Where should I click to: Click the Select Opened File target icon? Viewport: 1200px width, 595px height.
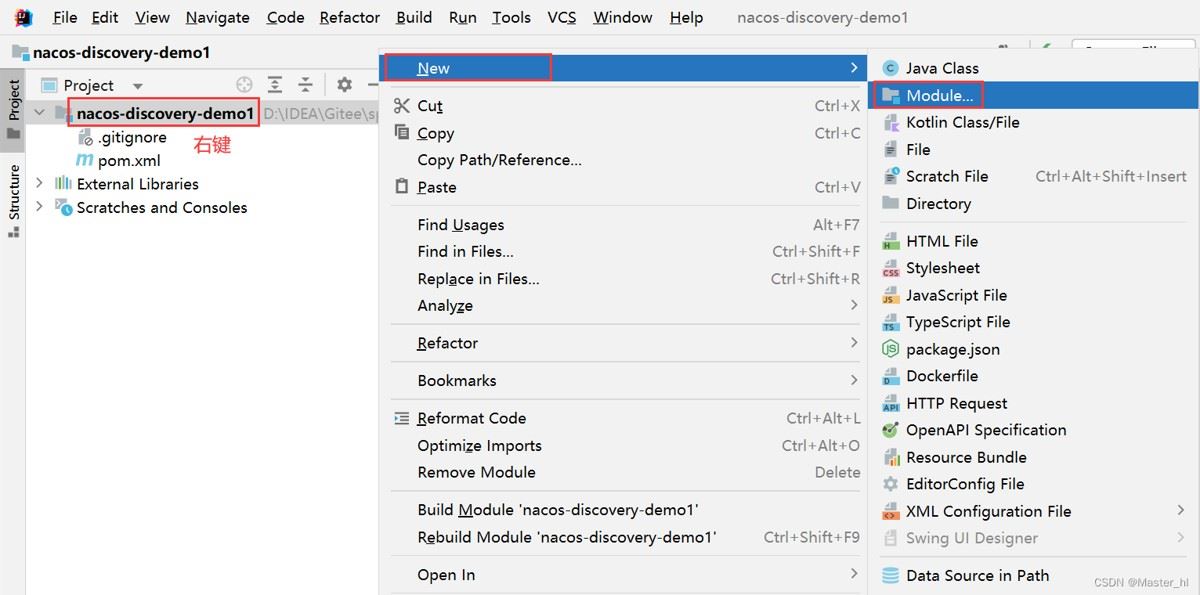coord(244,85)
